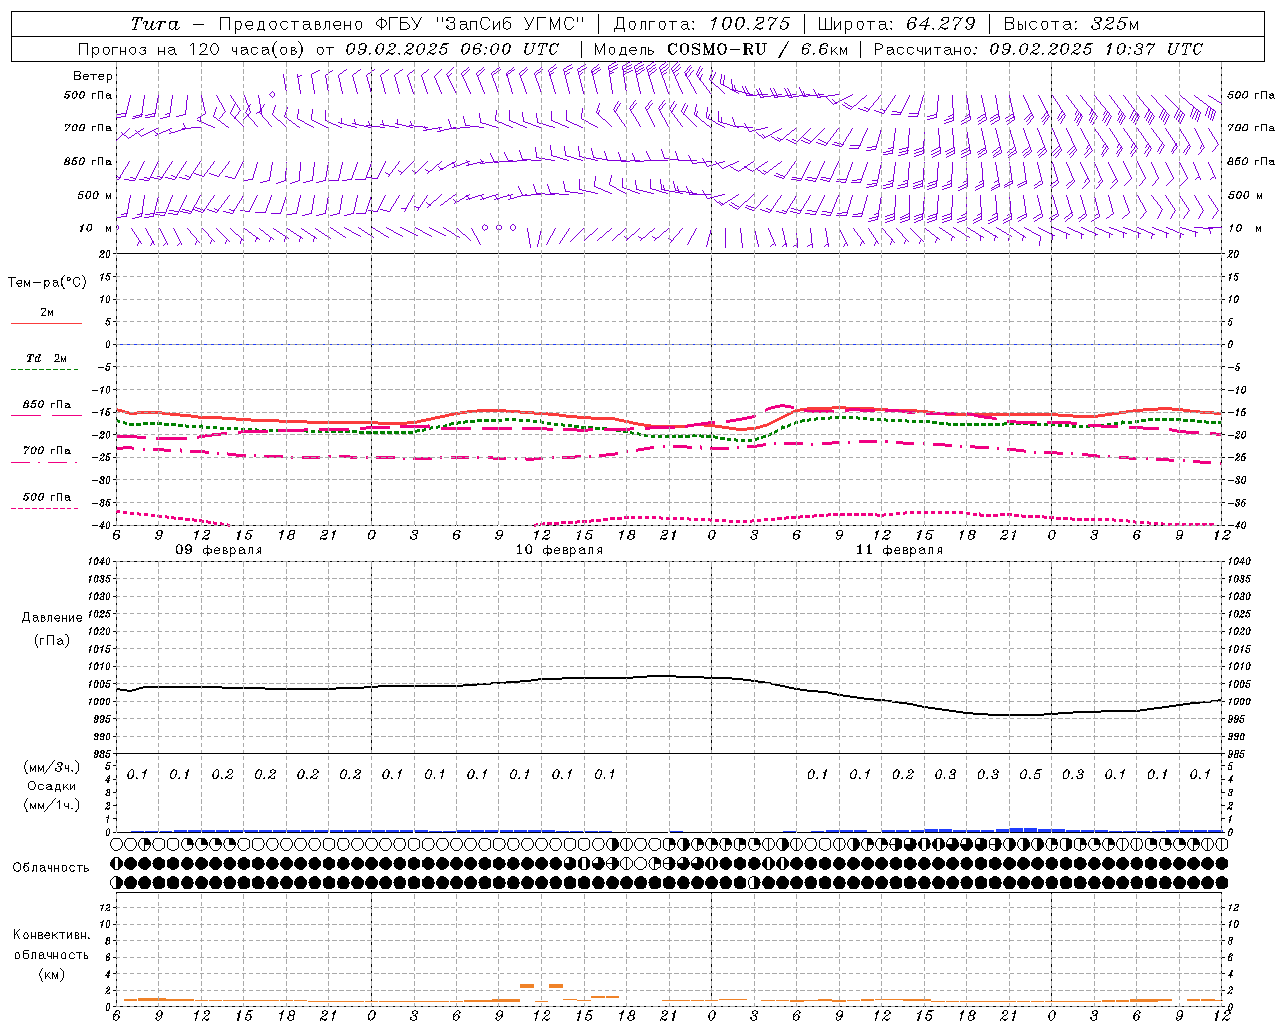Click the '10 м' wind level label on left
Screen dimensions: 1280x1024
click(95, 228)
